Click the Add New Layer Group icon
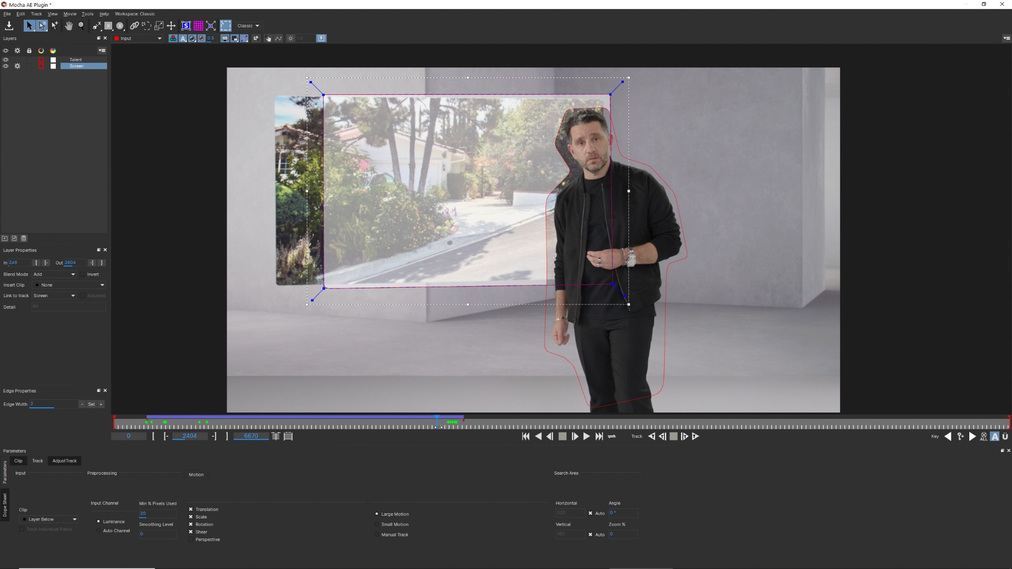Screen dimensions: 1012x569 pos(14,238)
